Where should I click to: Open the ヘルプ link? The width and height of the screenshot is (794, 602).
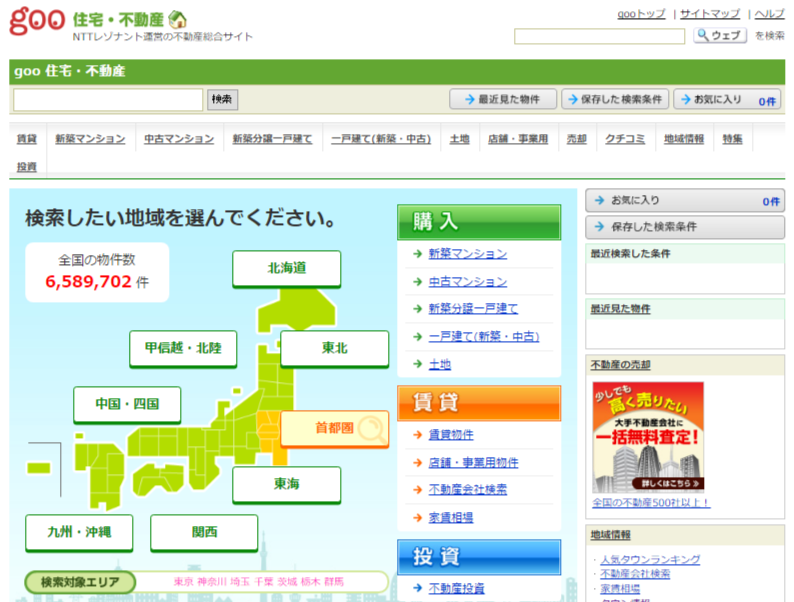coord(769,14)
